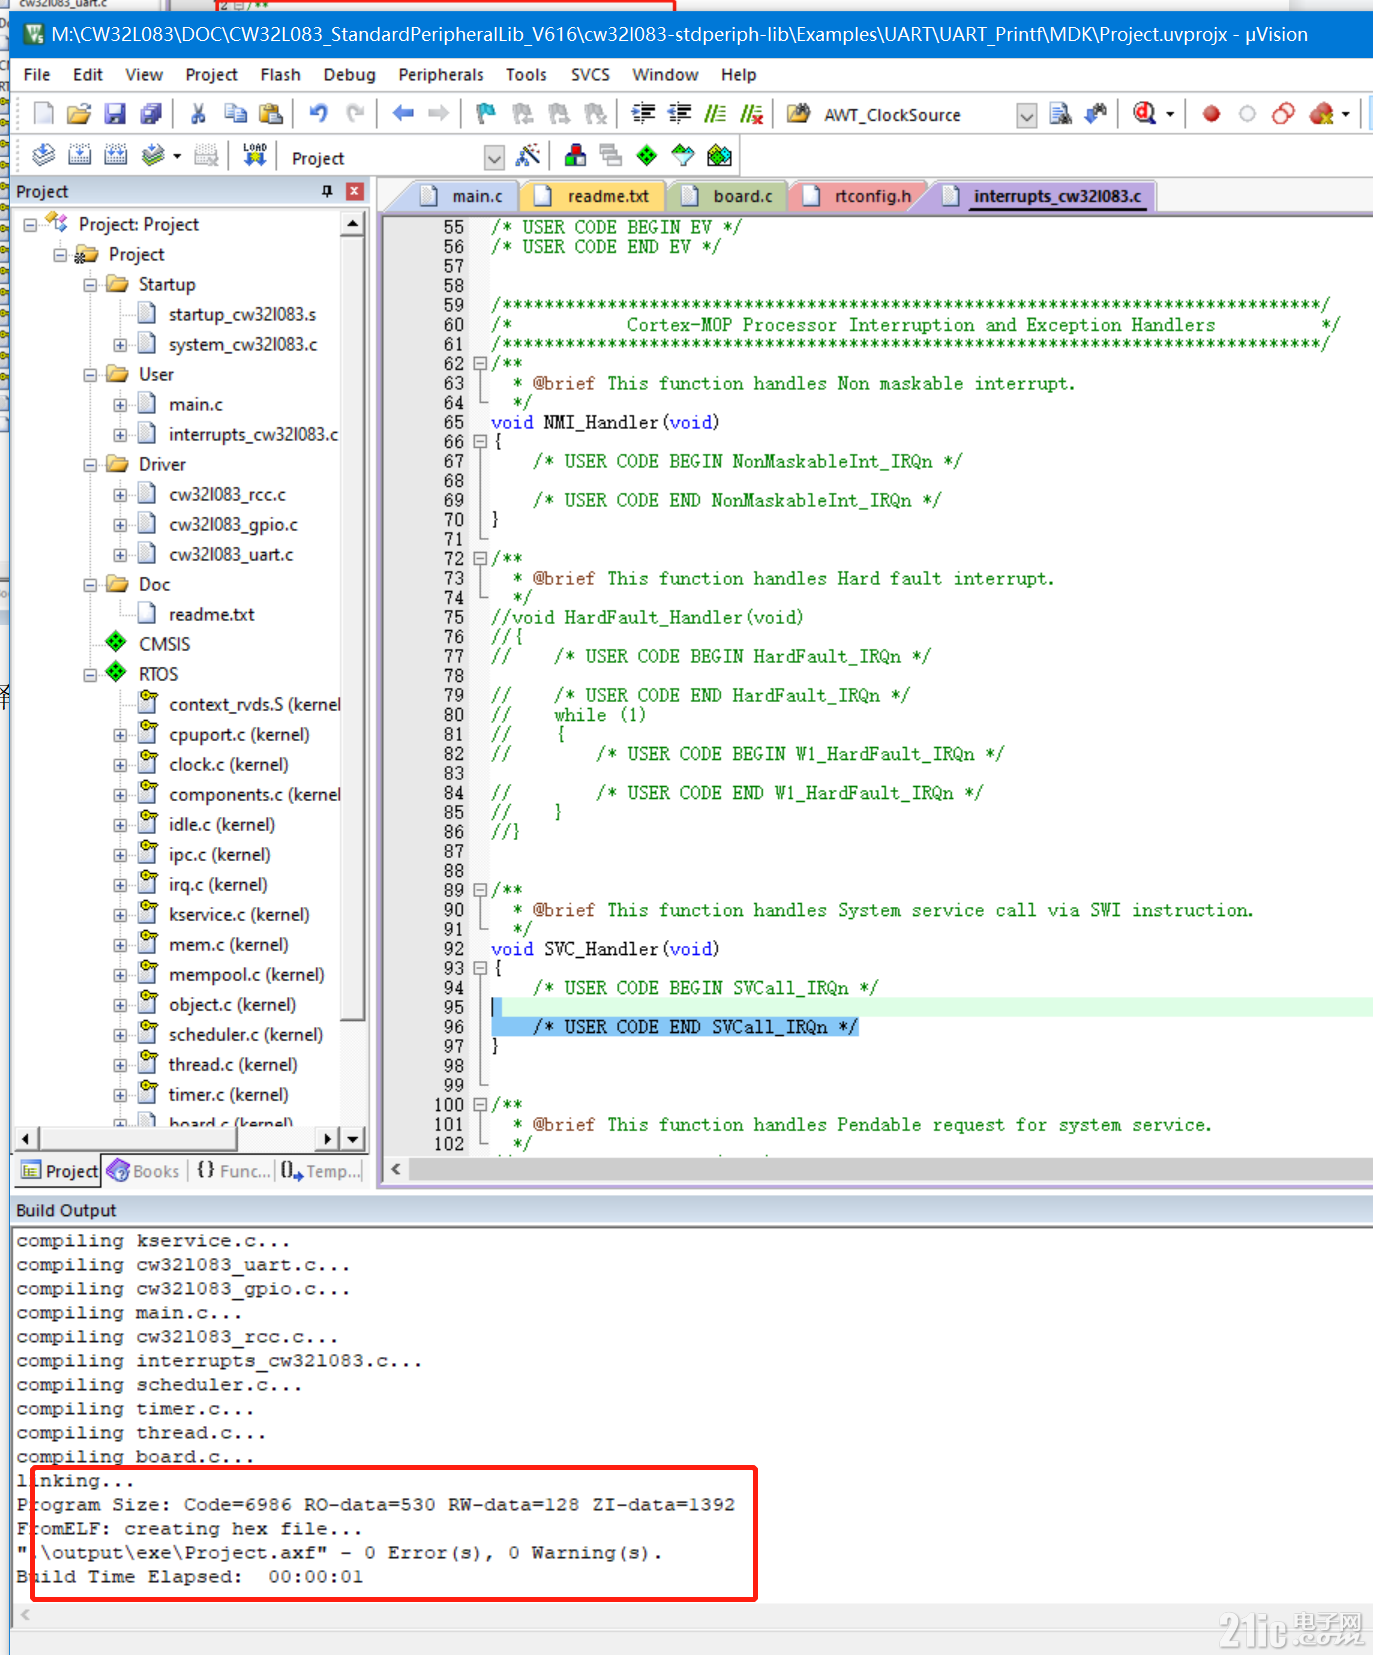Open Manage Project Items with the colored blocks icon
This screenshot has width=1373, height=1655.
click(x=575, y=156)
